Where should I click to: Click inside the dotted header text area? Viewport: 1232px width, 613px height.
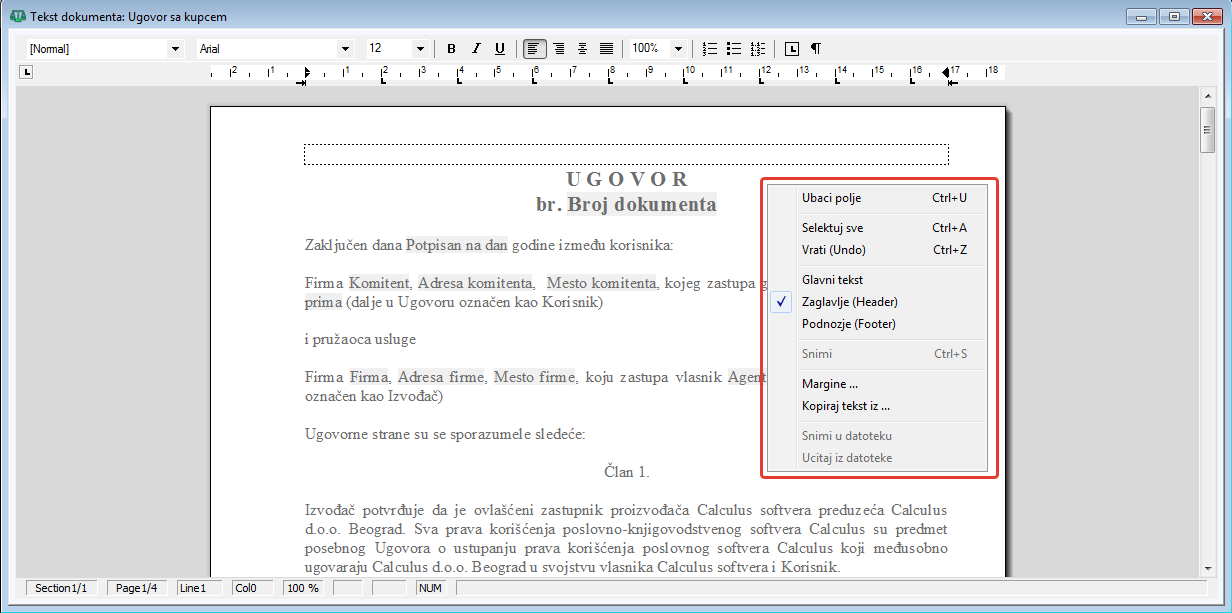626,154
